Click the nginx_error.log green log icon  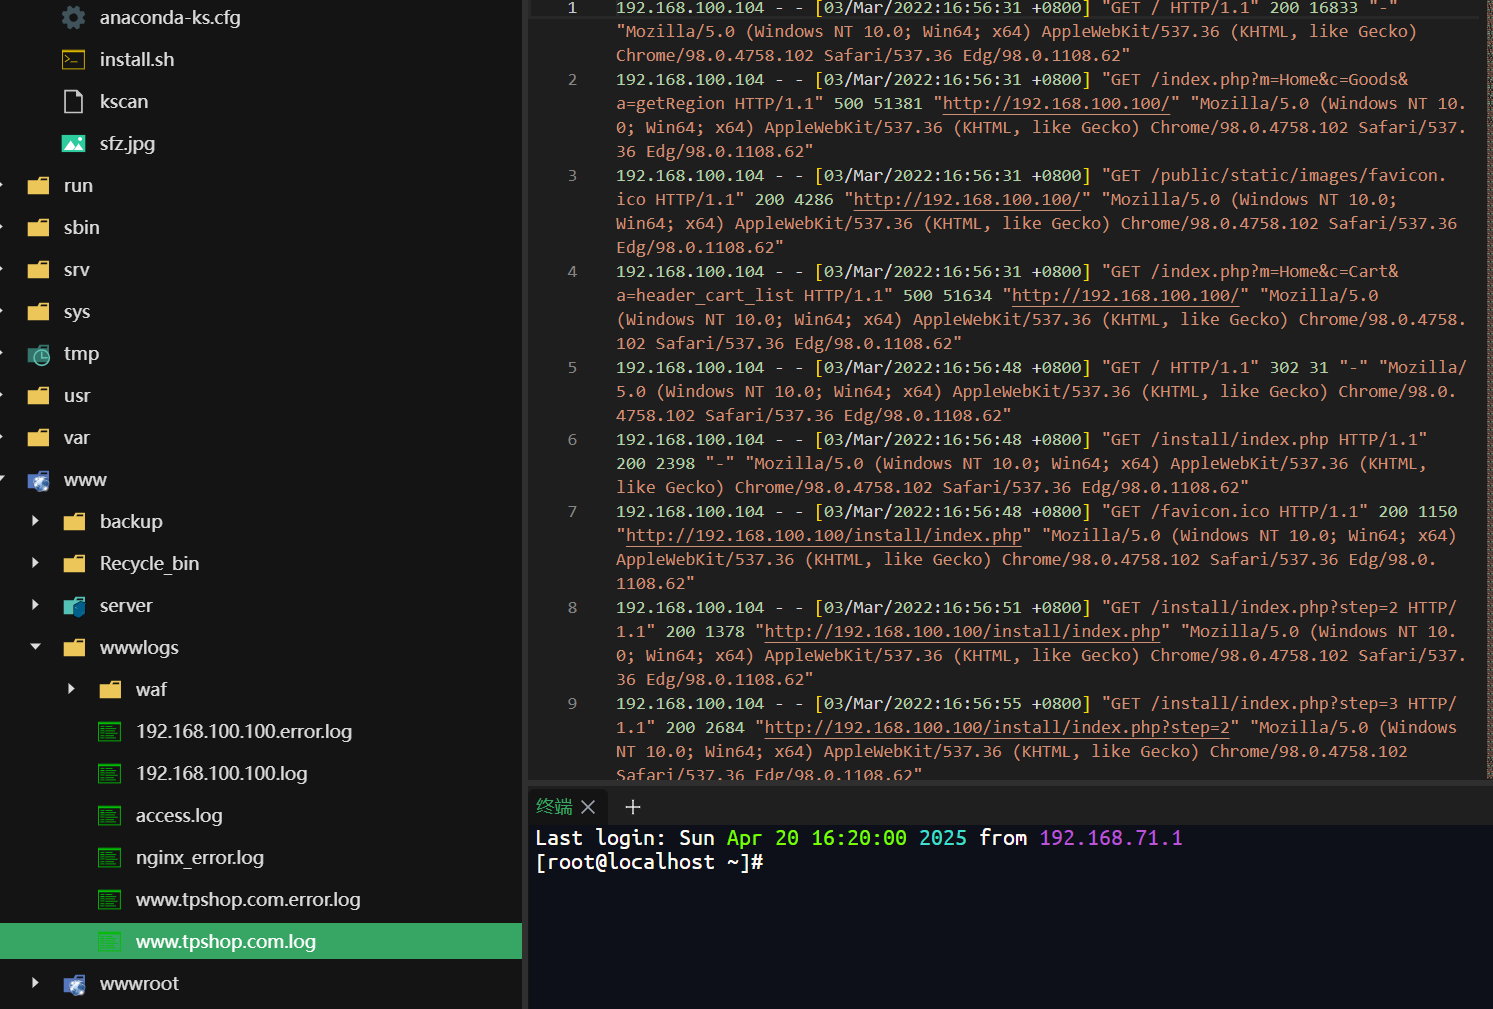point(109,858)
